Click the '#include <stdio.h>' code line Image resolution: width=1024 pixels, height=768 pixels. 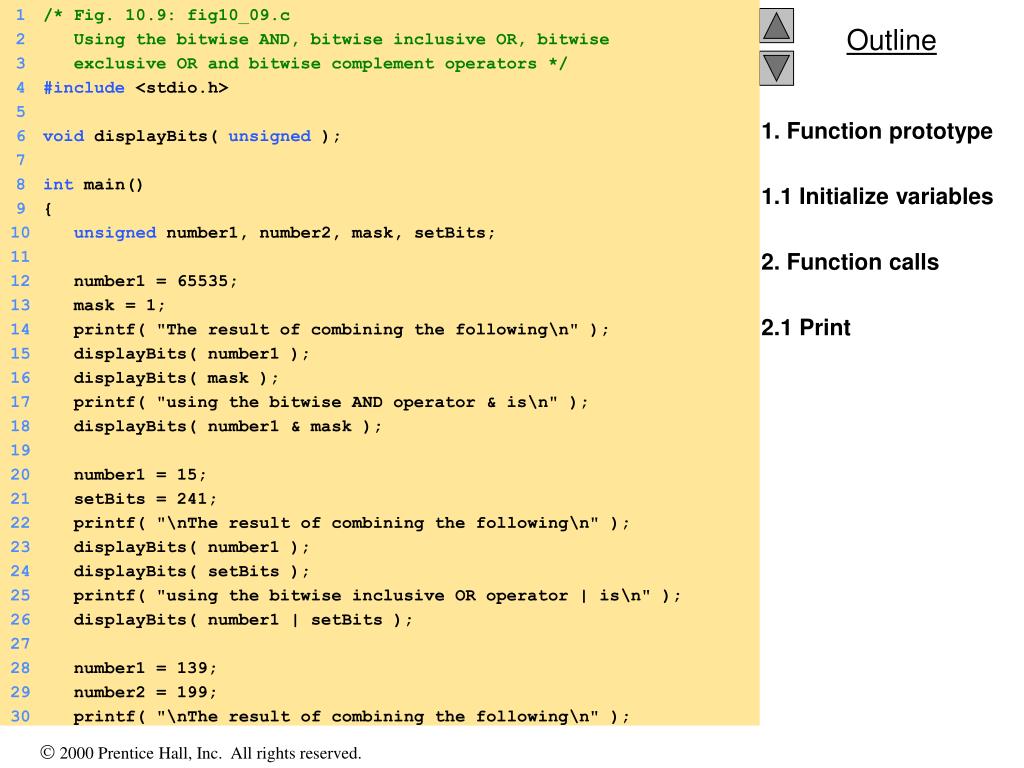[x=136, y=88]
